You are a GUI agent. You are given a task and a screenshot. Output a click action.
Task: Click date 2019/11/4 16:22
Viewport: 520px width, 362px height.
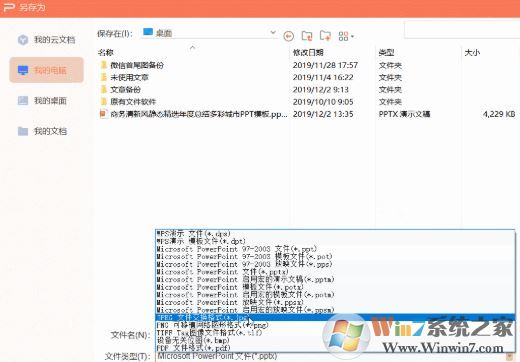[x=323, y=77]
